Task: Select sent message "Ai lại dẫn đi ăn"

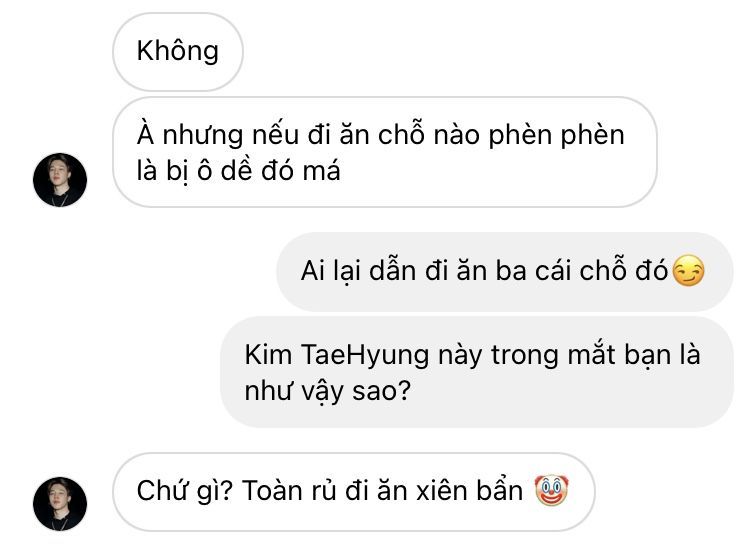Action: pos(505,271)
